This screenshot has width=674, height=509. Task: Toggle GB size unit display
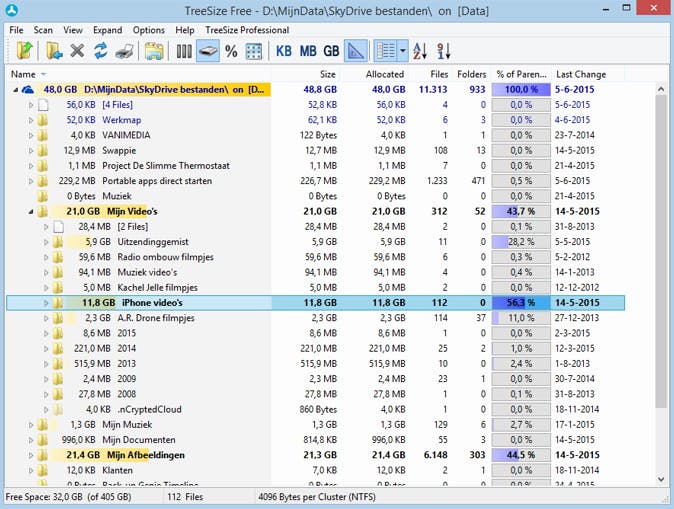click(331, 50)
